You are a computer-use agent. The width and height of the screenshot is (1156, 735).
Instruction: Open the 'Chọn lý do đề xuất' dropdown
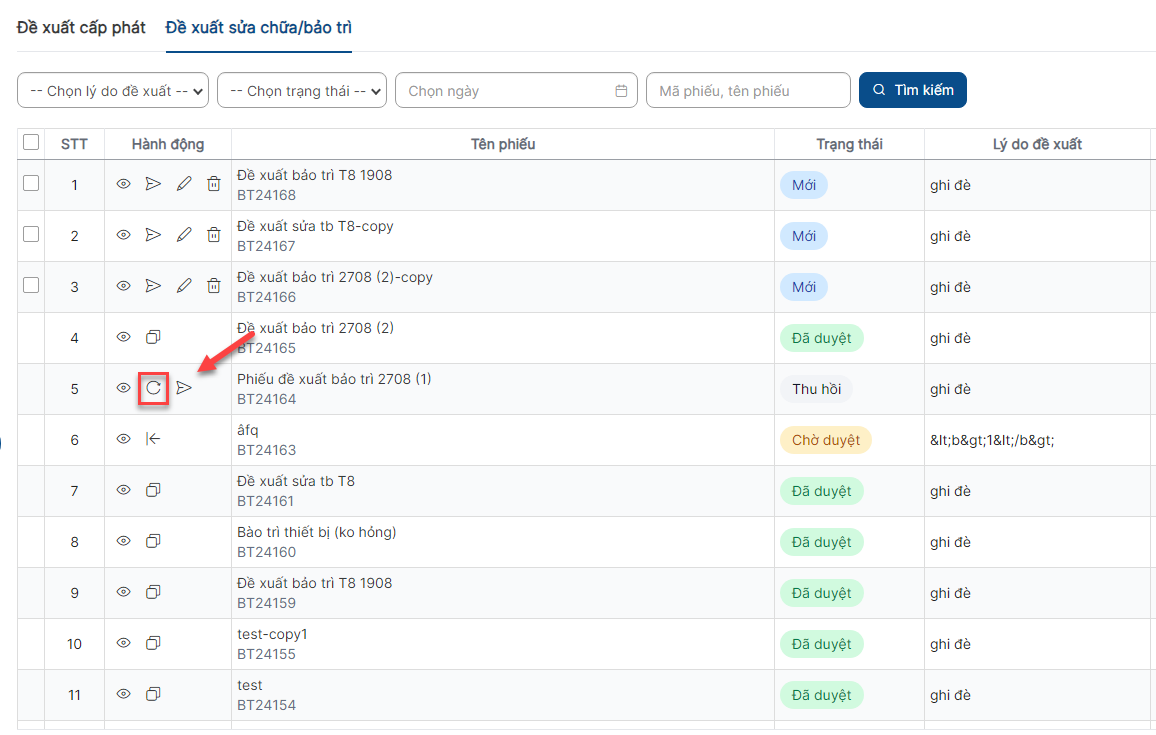tap(113, 91)
